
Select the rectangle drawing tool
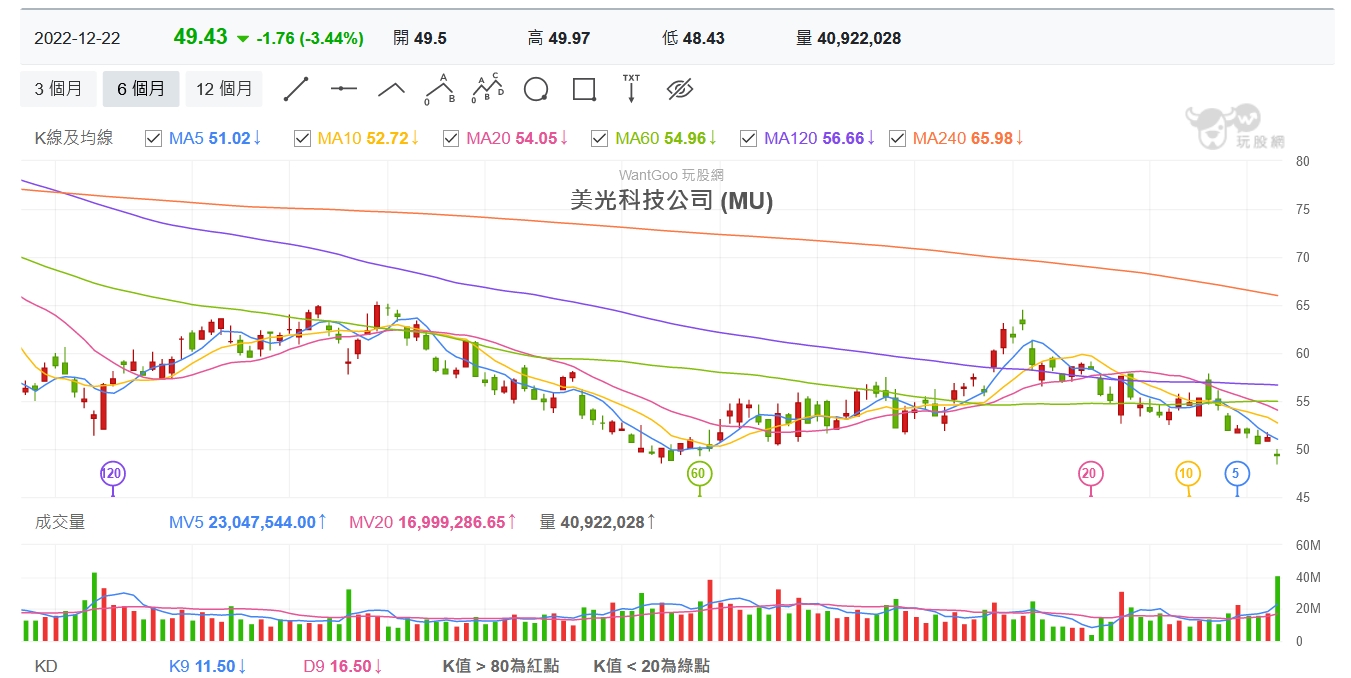coord(584,89)
